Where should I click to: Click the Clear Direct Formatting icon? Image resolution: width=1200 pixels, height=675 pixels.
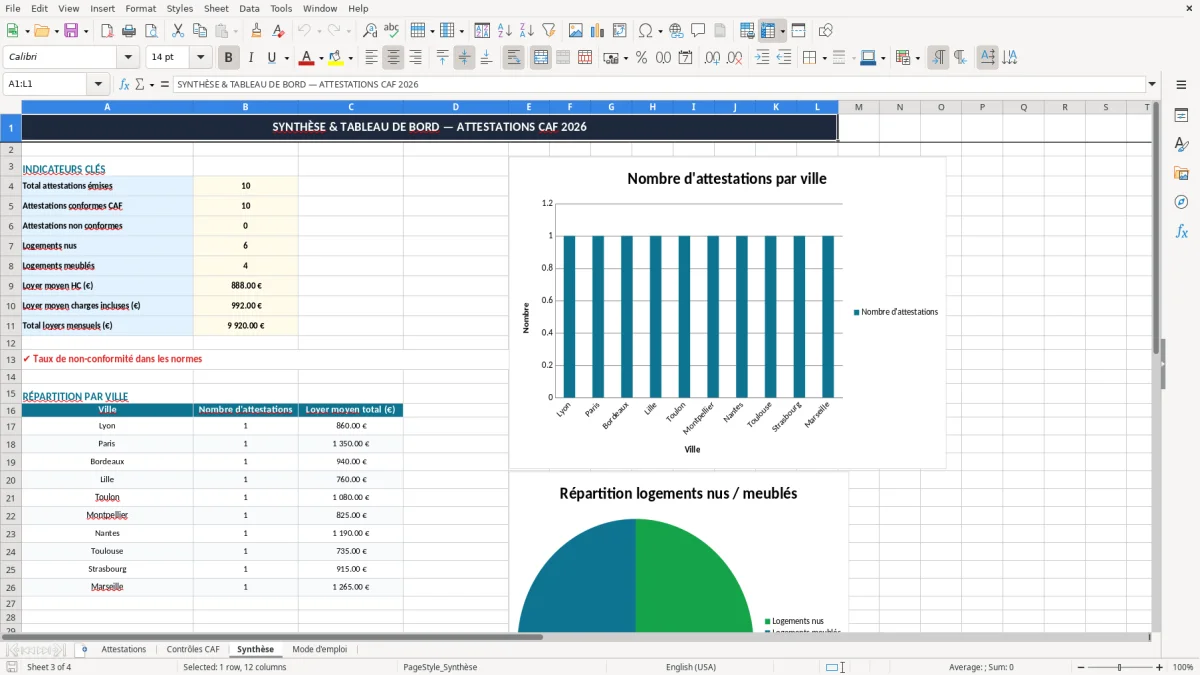tap(278, 31)
